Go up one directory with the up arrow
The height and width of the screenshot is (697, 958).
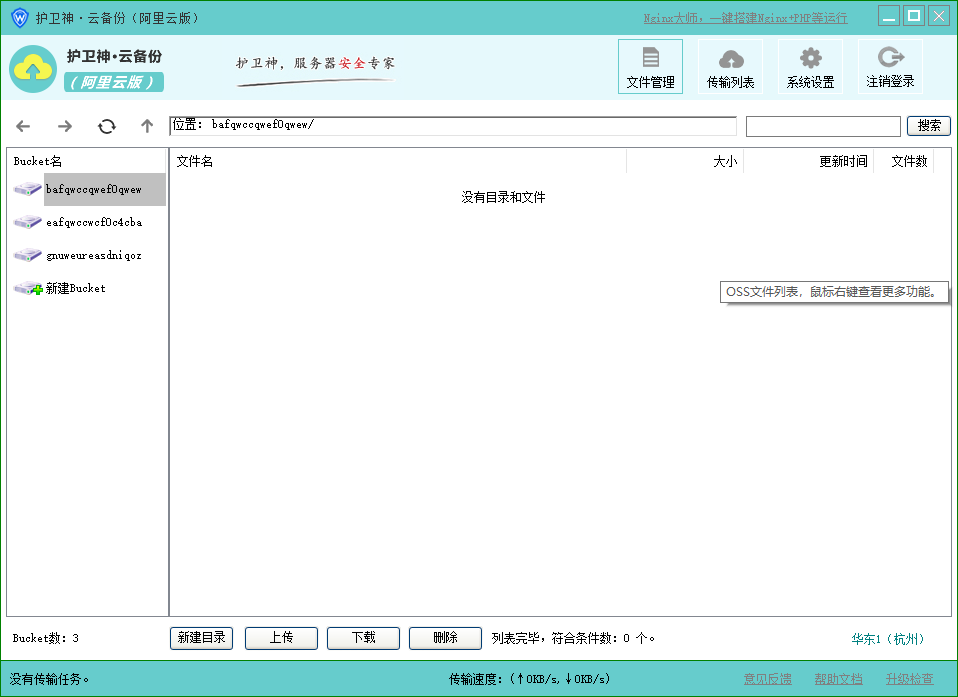[147, 126]
